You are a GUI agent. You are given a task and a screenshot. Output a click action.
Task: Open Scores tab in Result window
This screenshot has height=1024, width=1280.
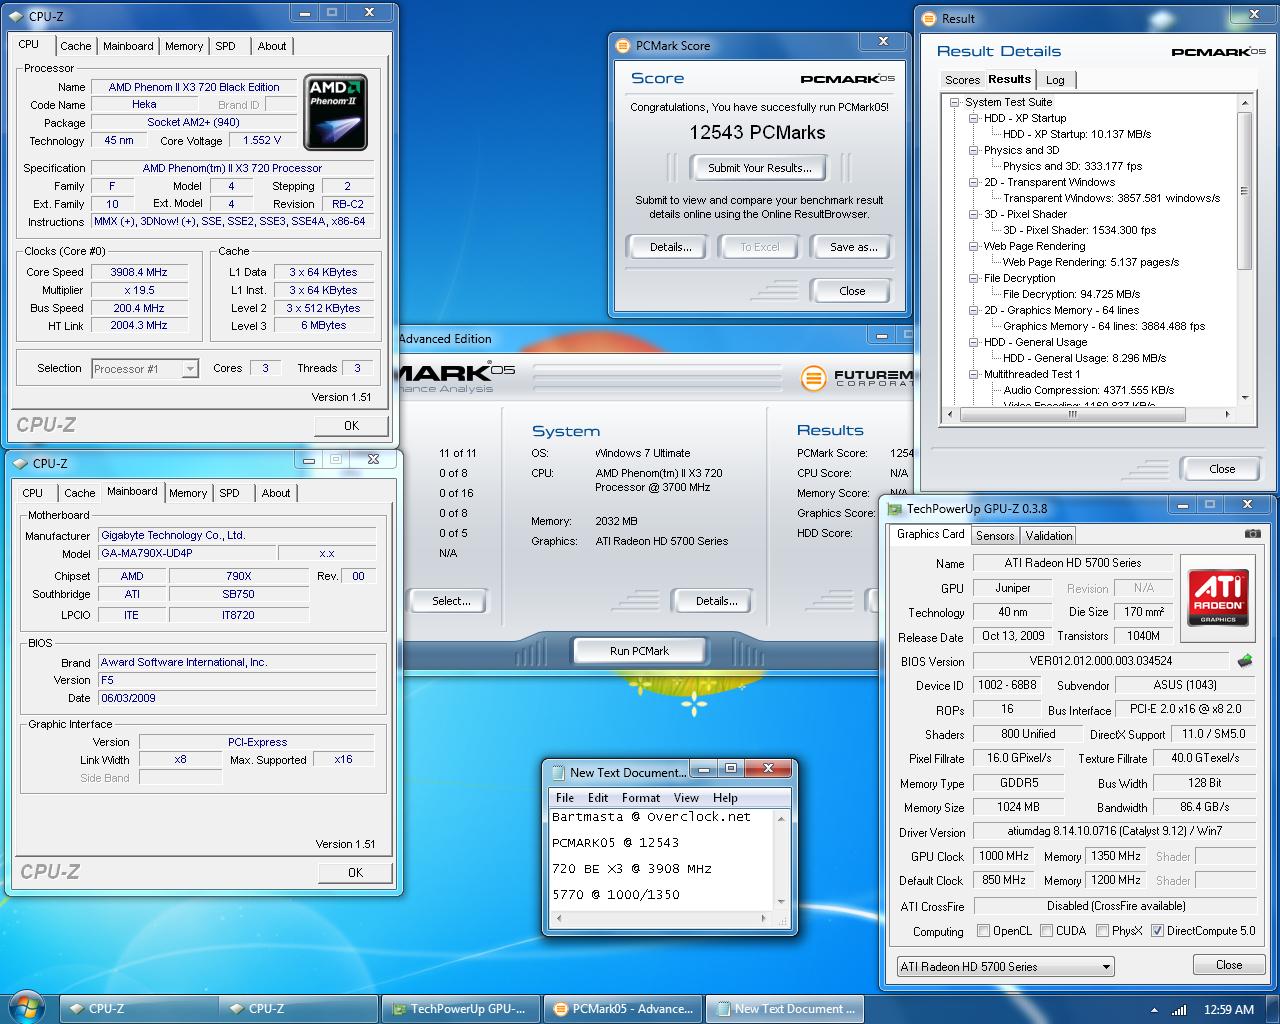pyautogui.click(x=962, y=80)
